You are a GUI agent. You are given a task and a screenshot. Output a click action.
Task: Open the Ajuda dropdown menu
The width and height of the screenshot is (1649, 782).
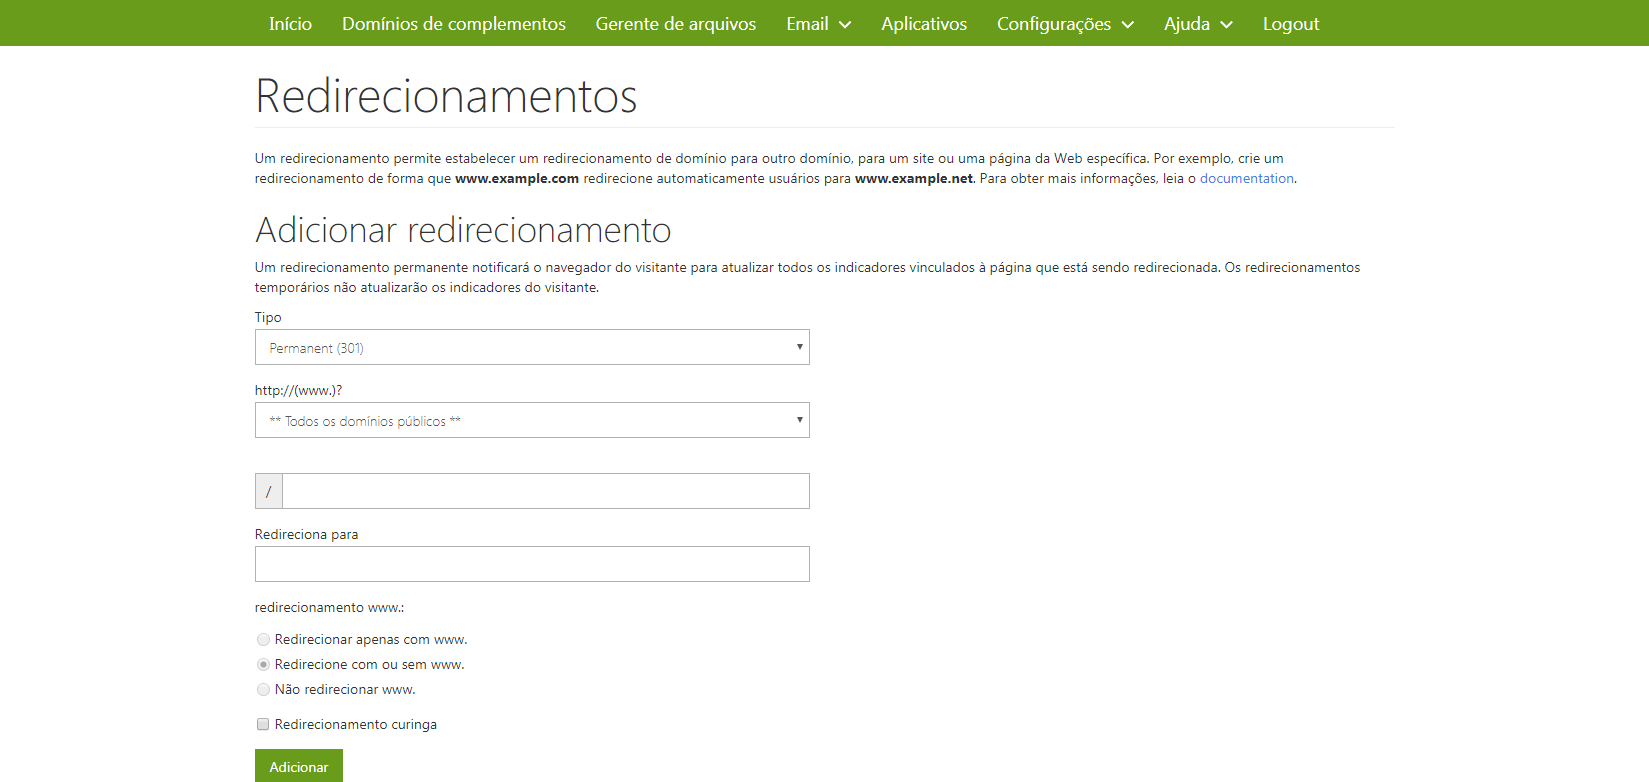tap(1197, 24)
